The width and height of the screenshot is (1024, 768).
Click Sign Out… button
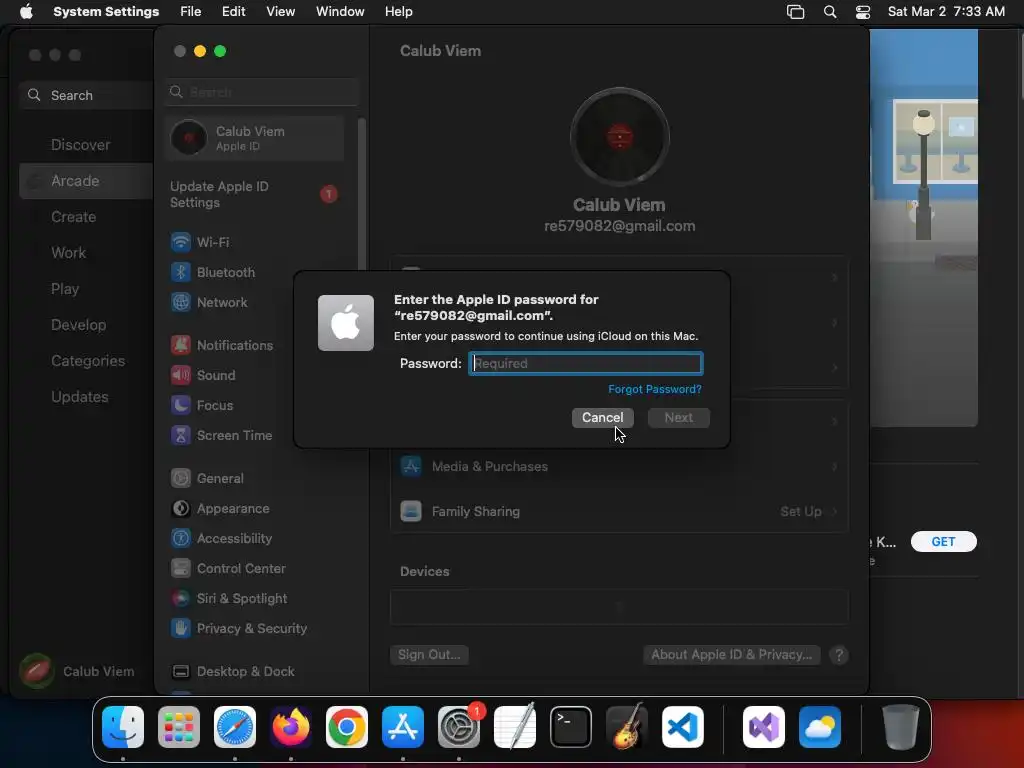click(429, 654)
